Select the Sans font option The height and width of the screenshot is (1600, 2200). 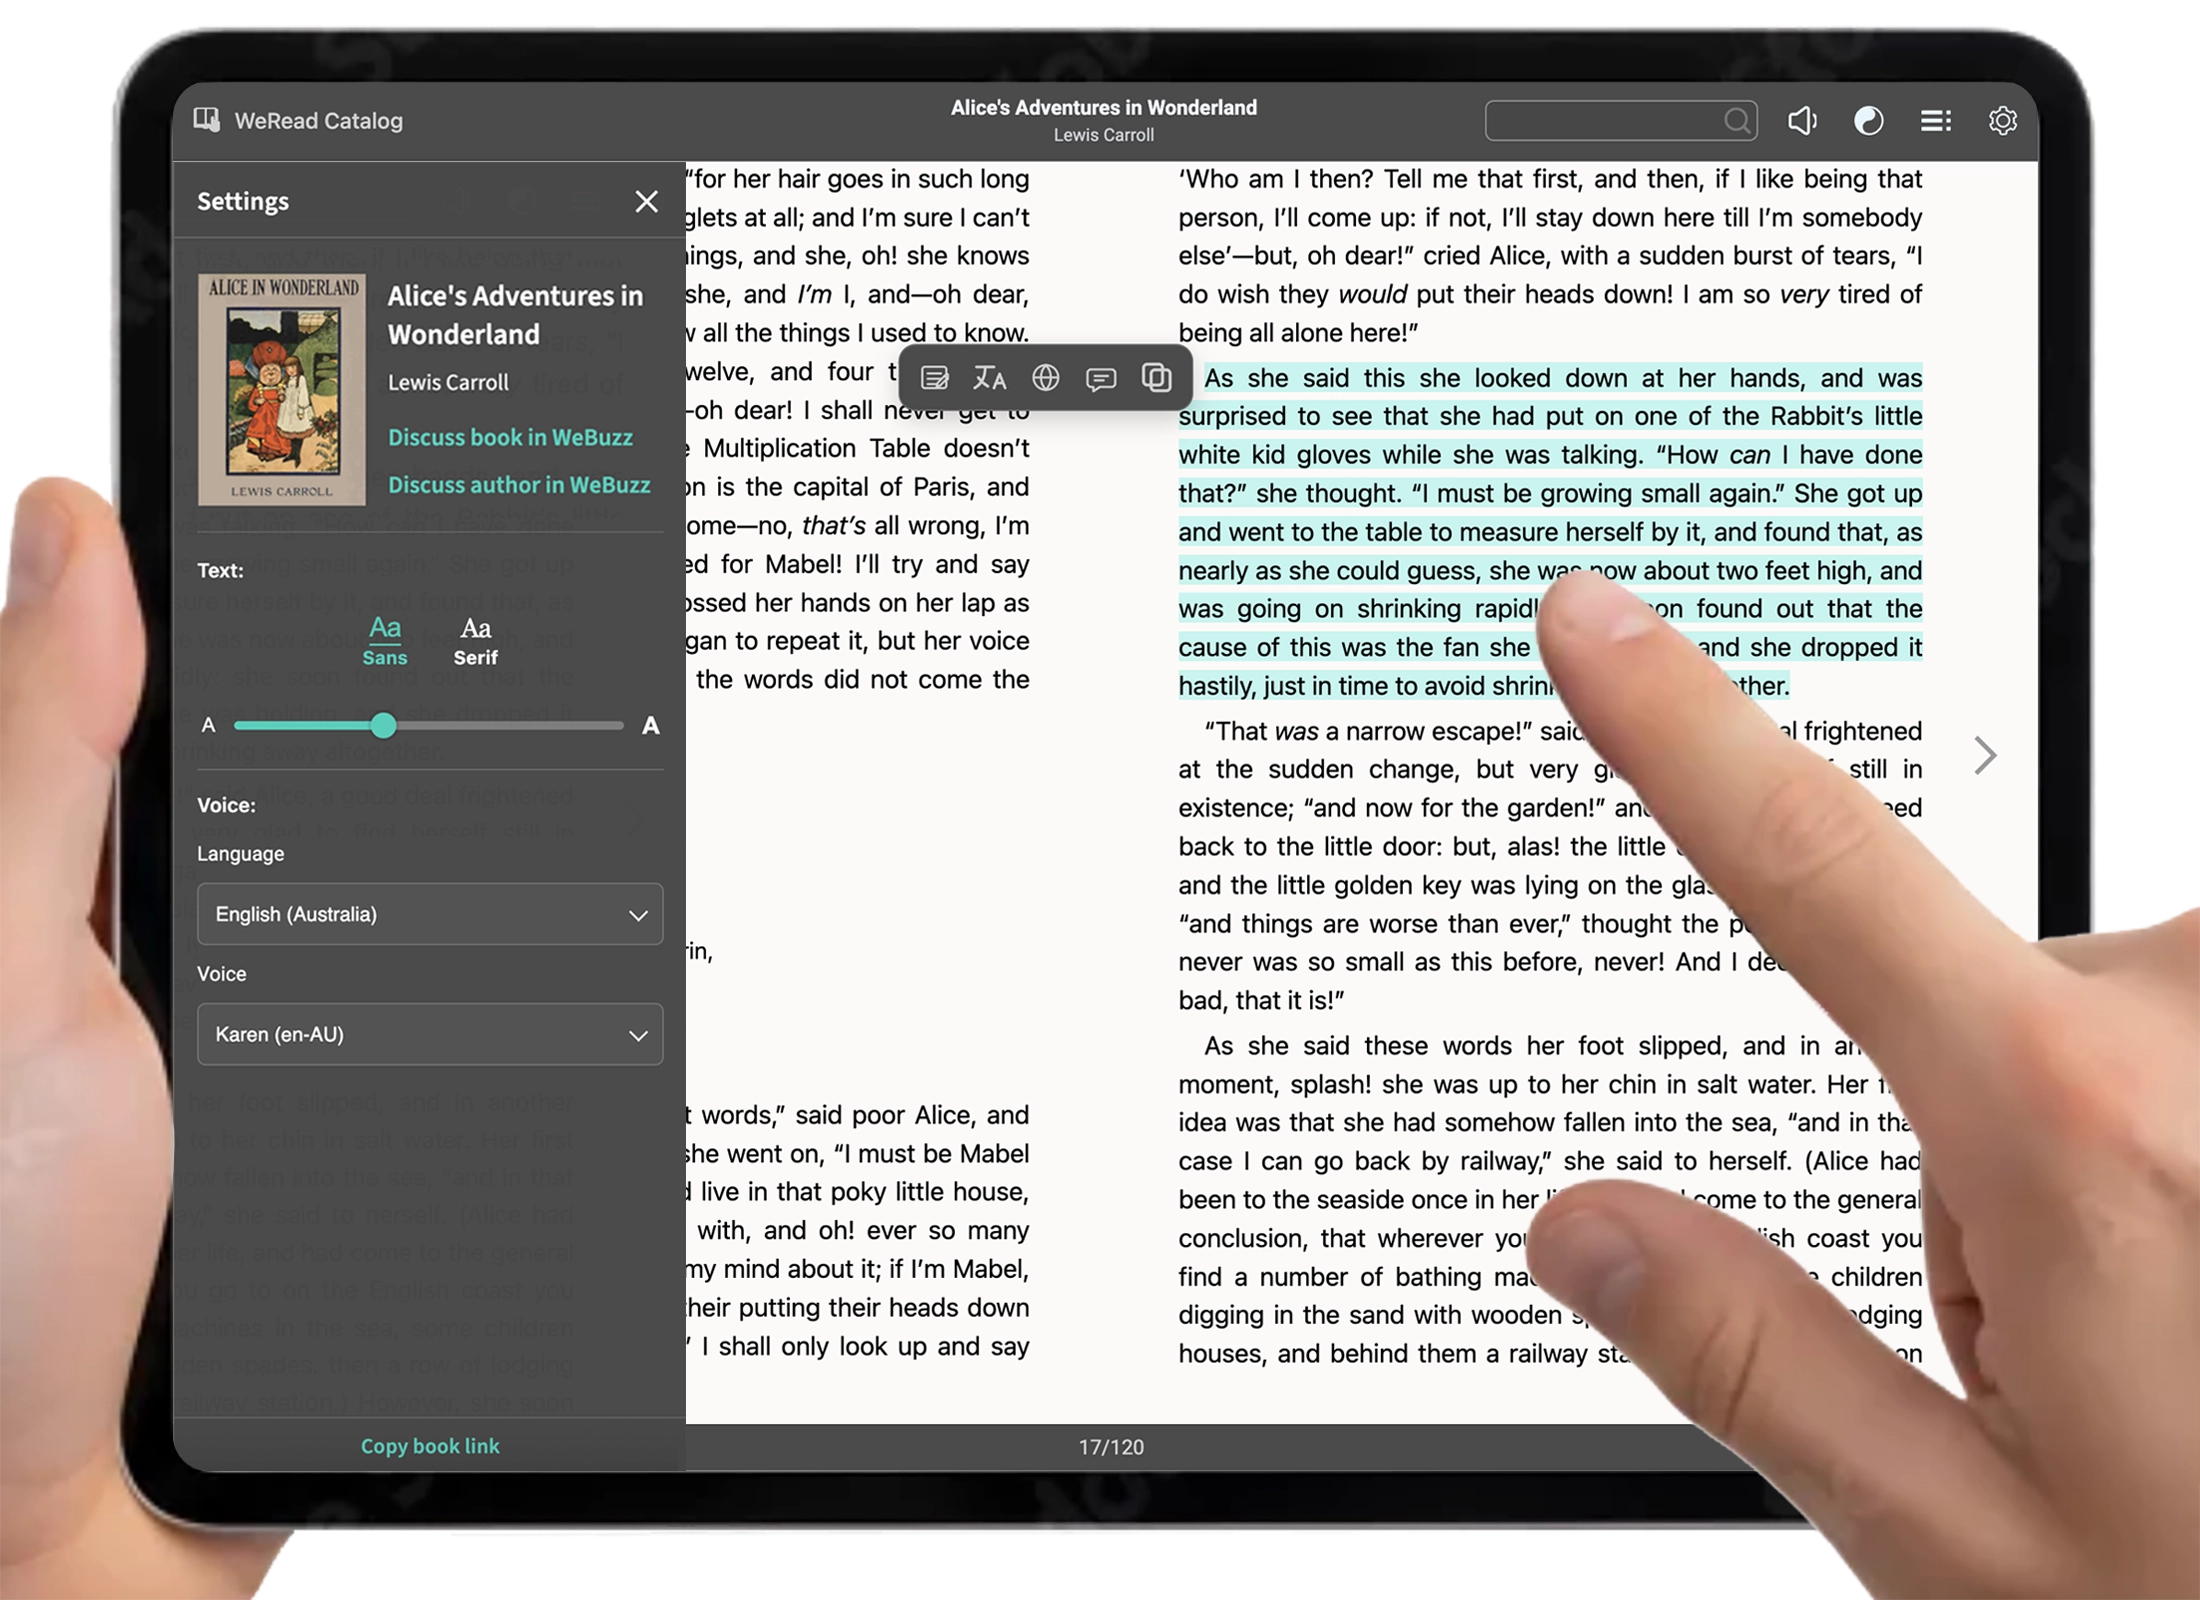point(385,641)
